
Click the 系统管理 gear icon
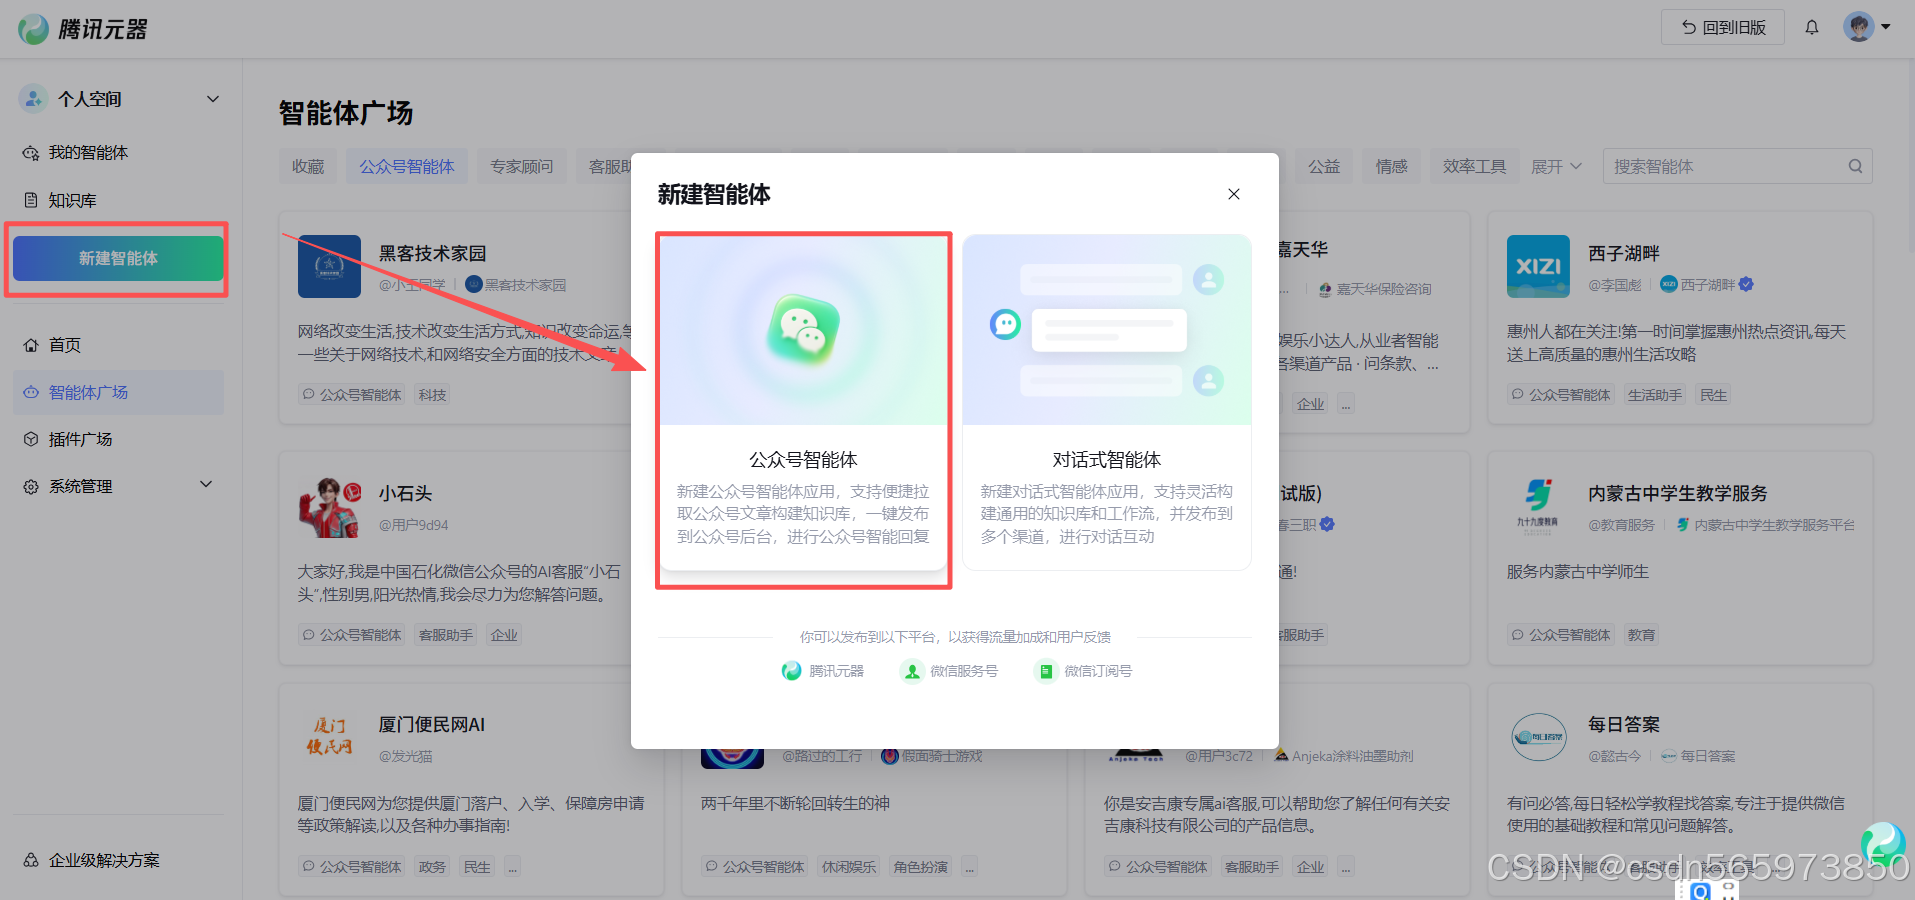tap(31, 486)
